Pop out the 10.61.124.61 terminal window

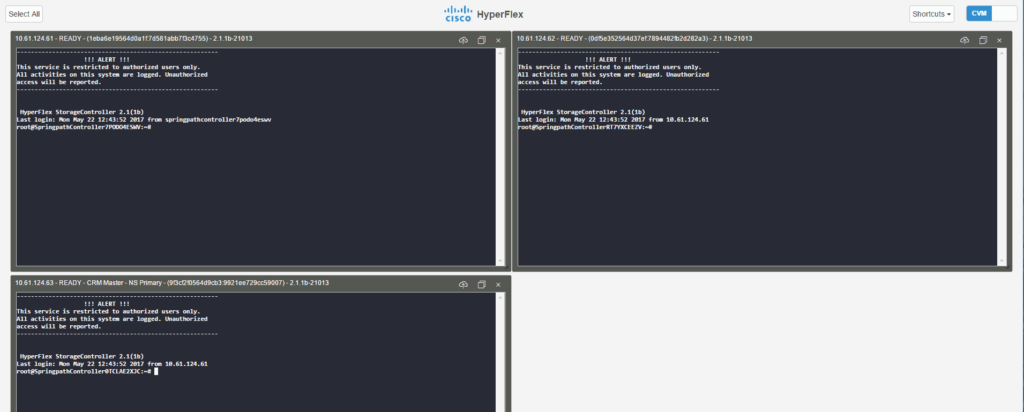click(481, 40)
